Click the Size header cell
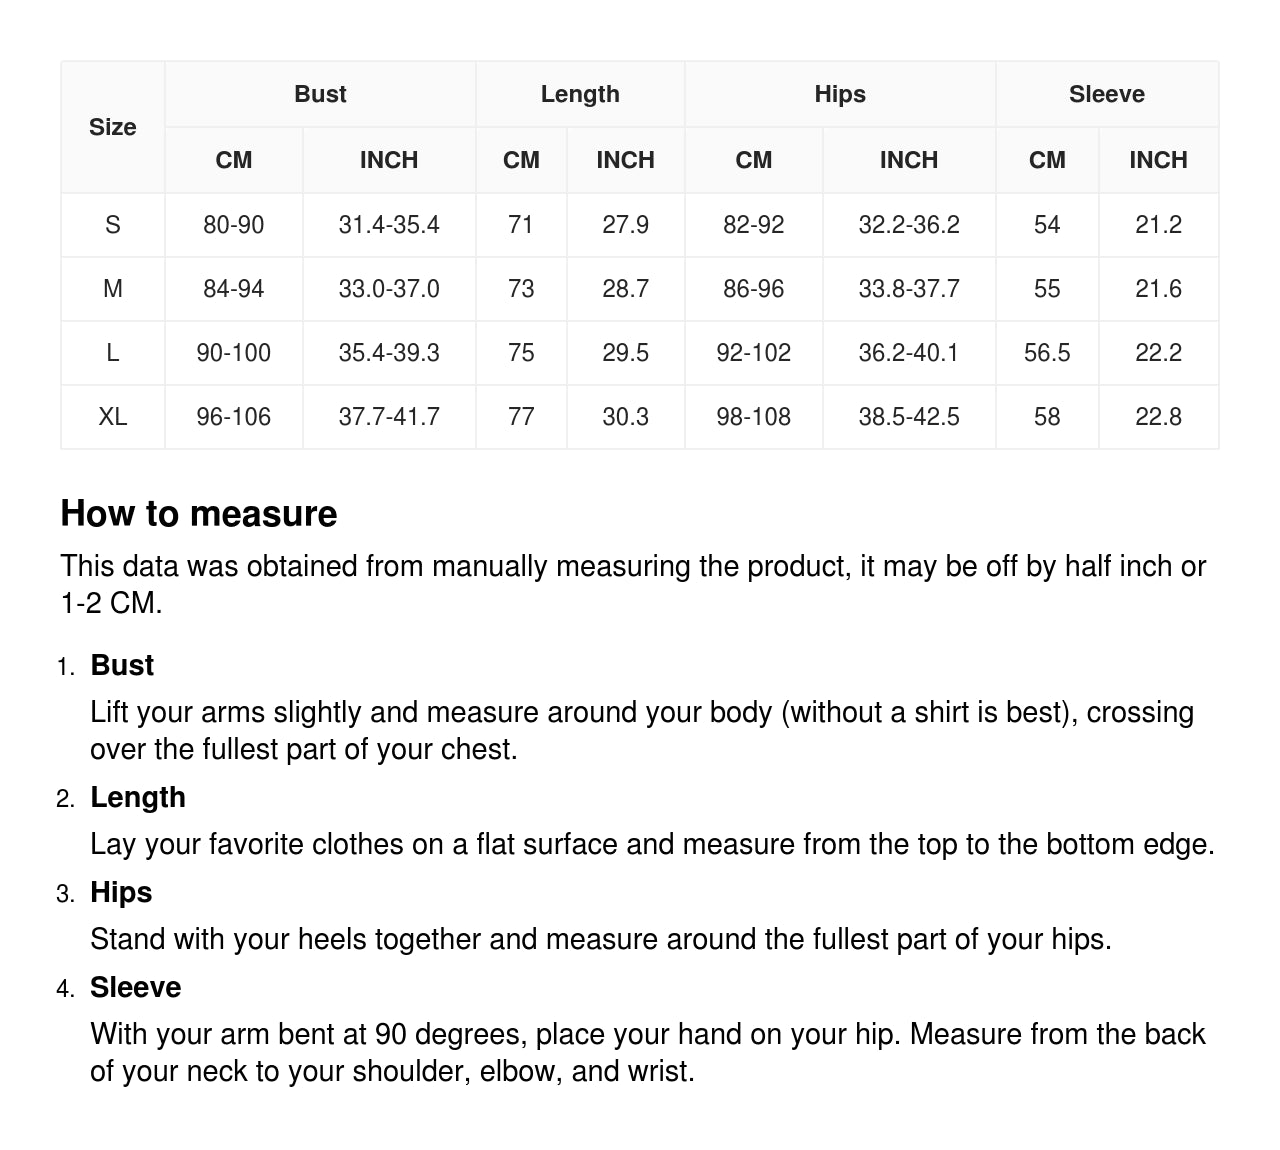This screenshot has width=1280, height=1150. click(112, 127)
